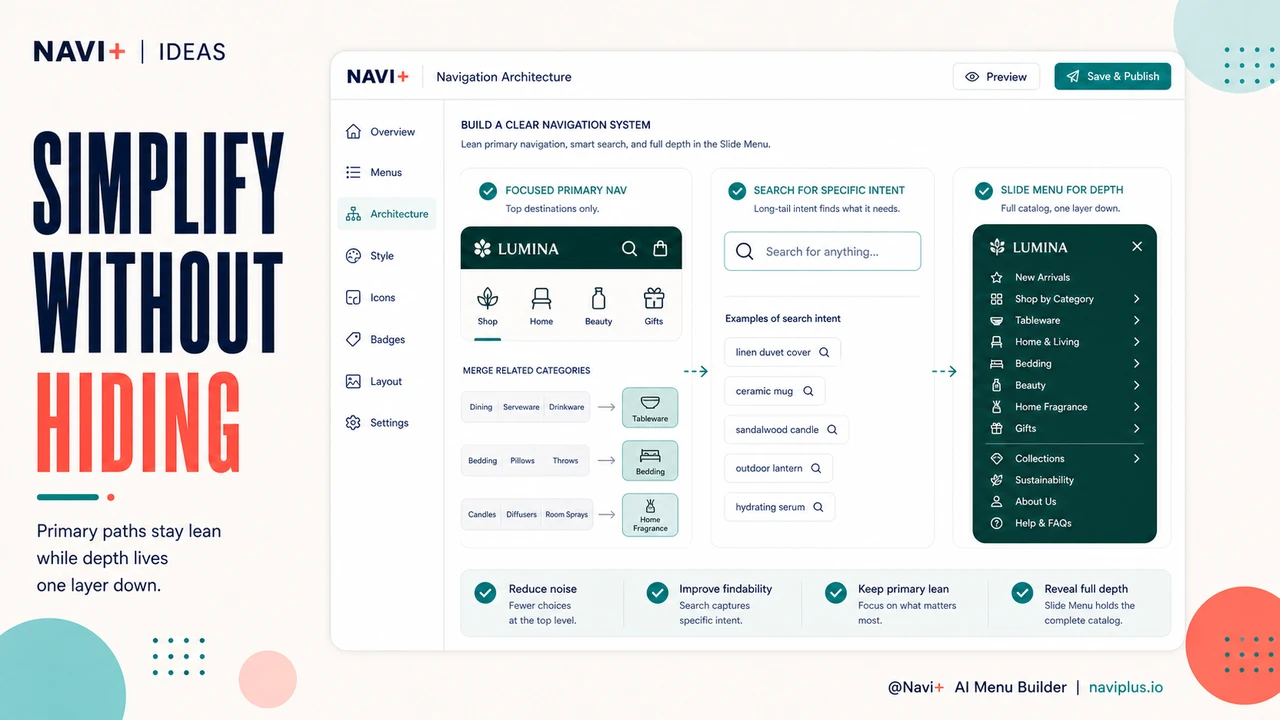Viewport: 1280px width, 720px height.
Task: Click the Dining category chip
Action: coord(481,407)
